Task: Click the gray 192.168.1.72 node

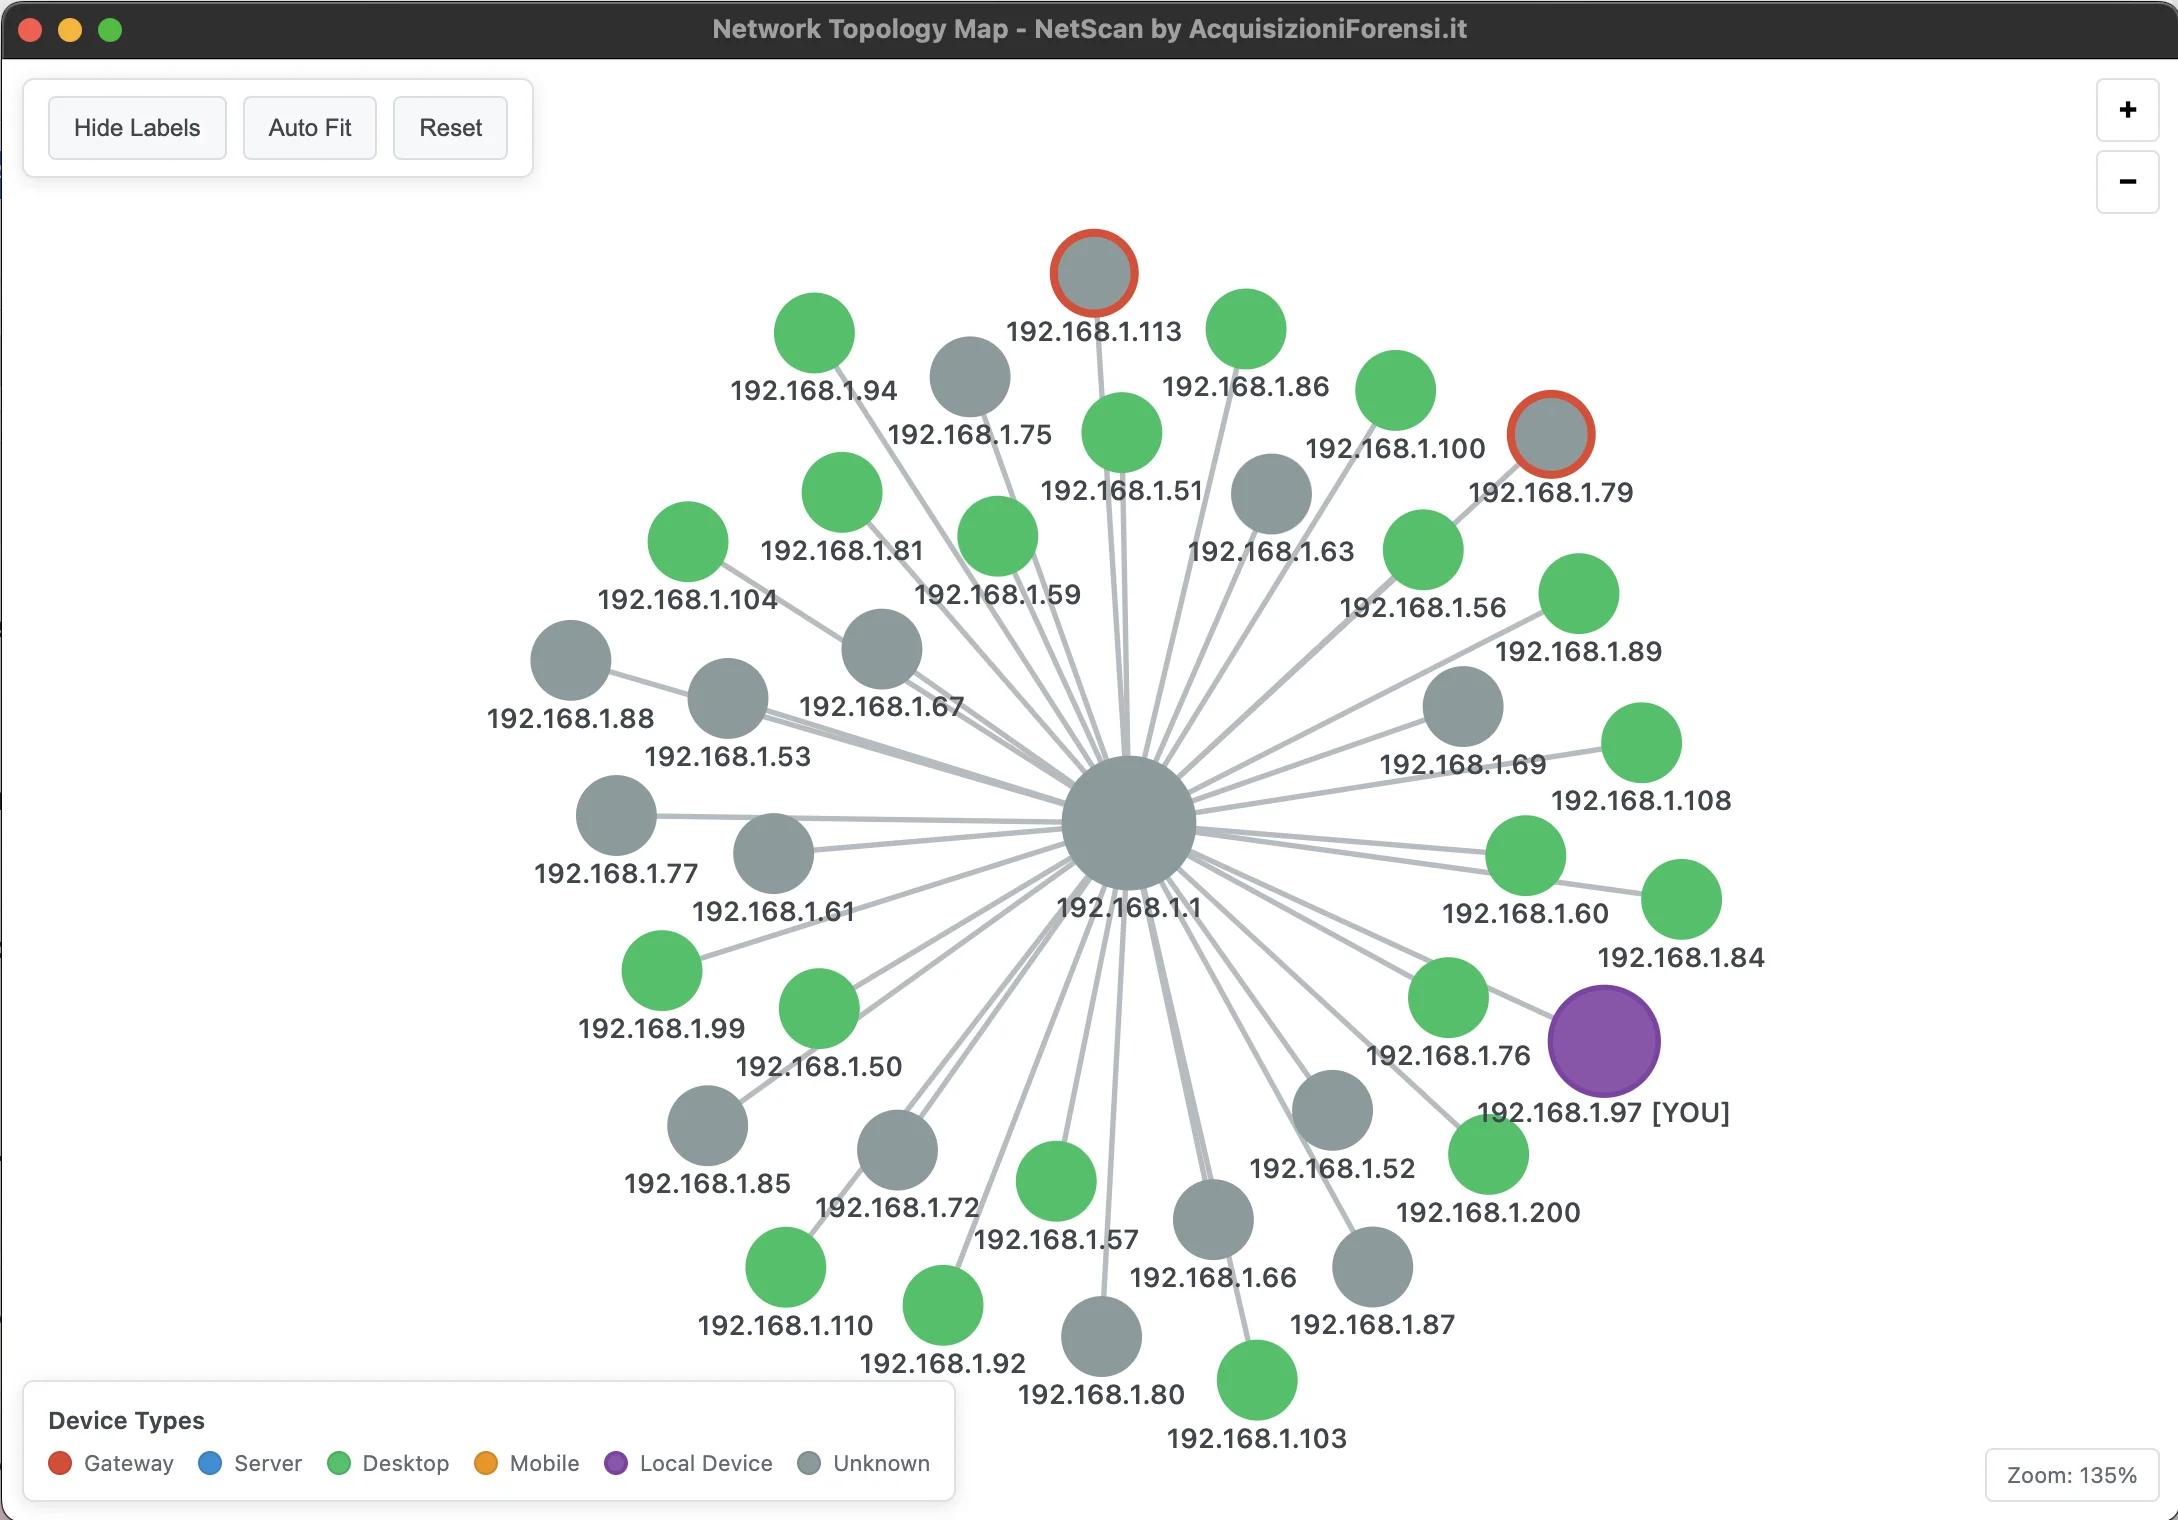Action: click(898, 1150)
